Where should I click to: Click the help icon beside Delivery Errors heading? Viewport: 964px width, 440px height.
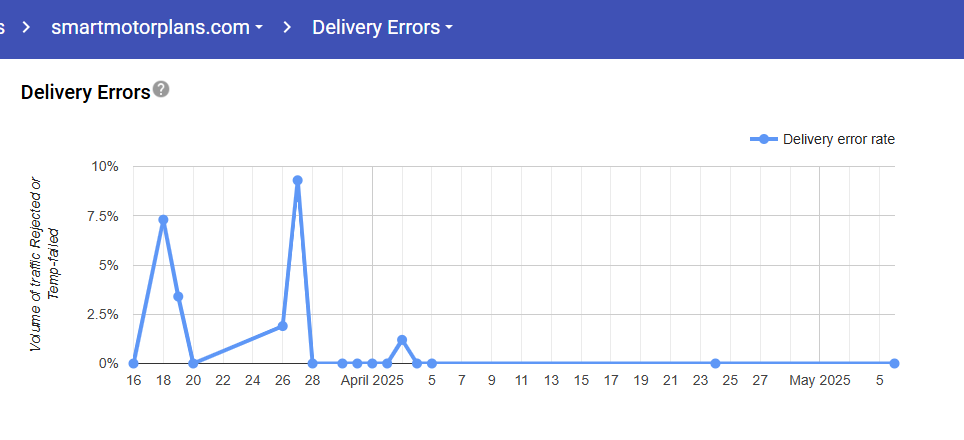click(161, 90)
